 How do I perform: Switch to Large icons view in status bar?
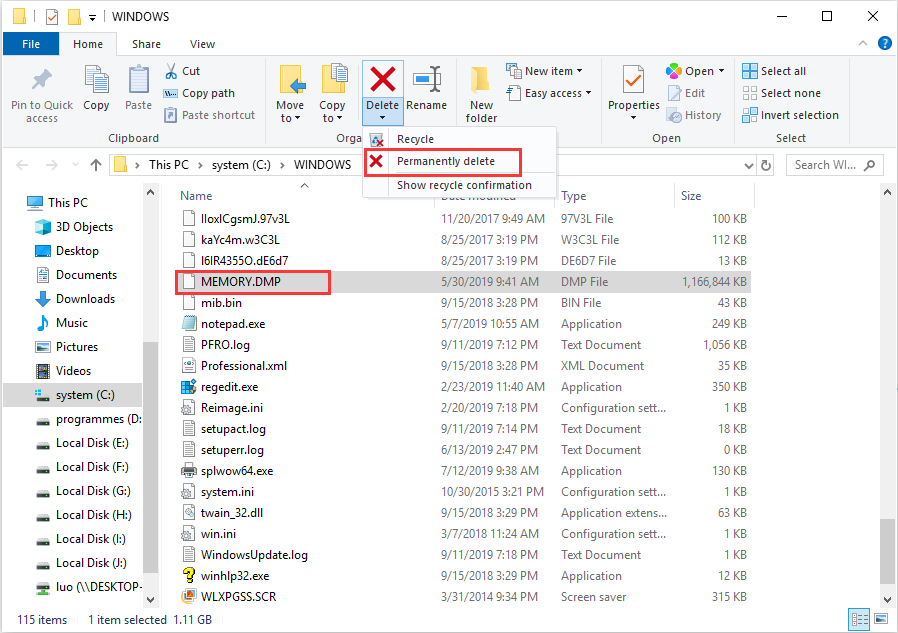881,619
